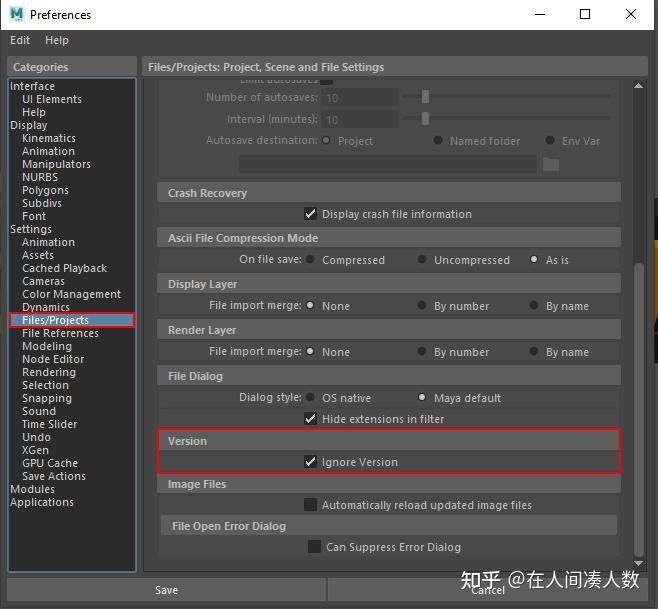Select Animation under Settings category

pyautogui.click(x=48, y=242)
